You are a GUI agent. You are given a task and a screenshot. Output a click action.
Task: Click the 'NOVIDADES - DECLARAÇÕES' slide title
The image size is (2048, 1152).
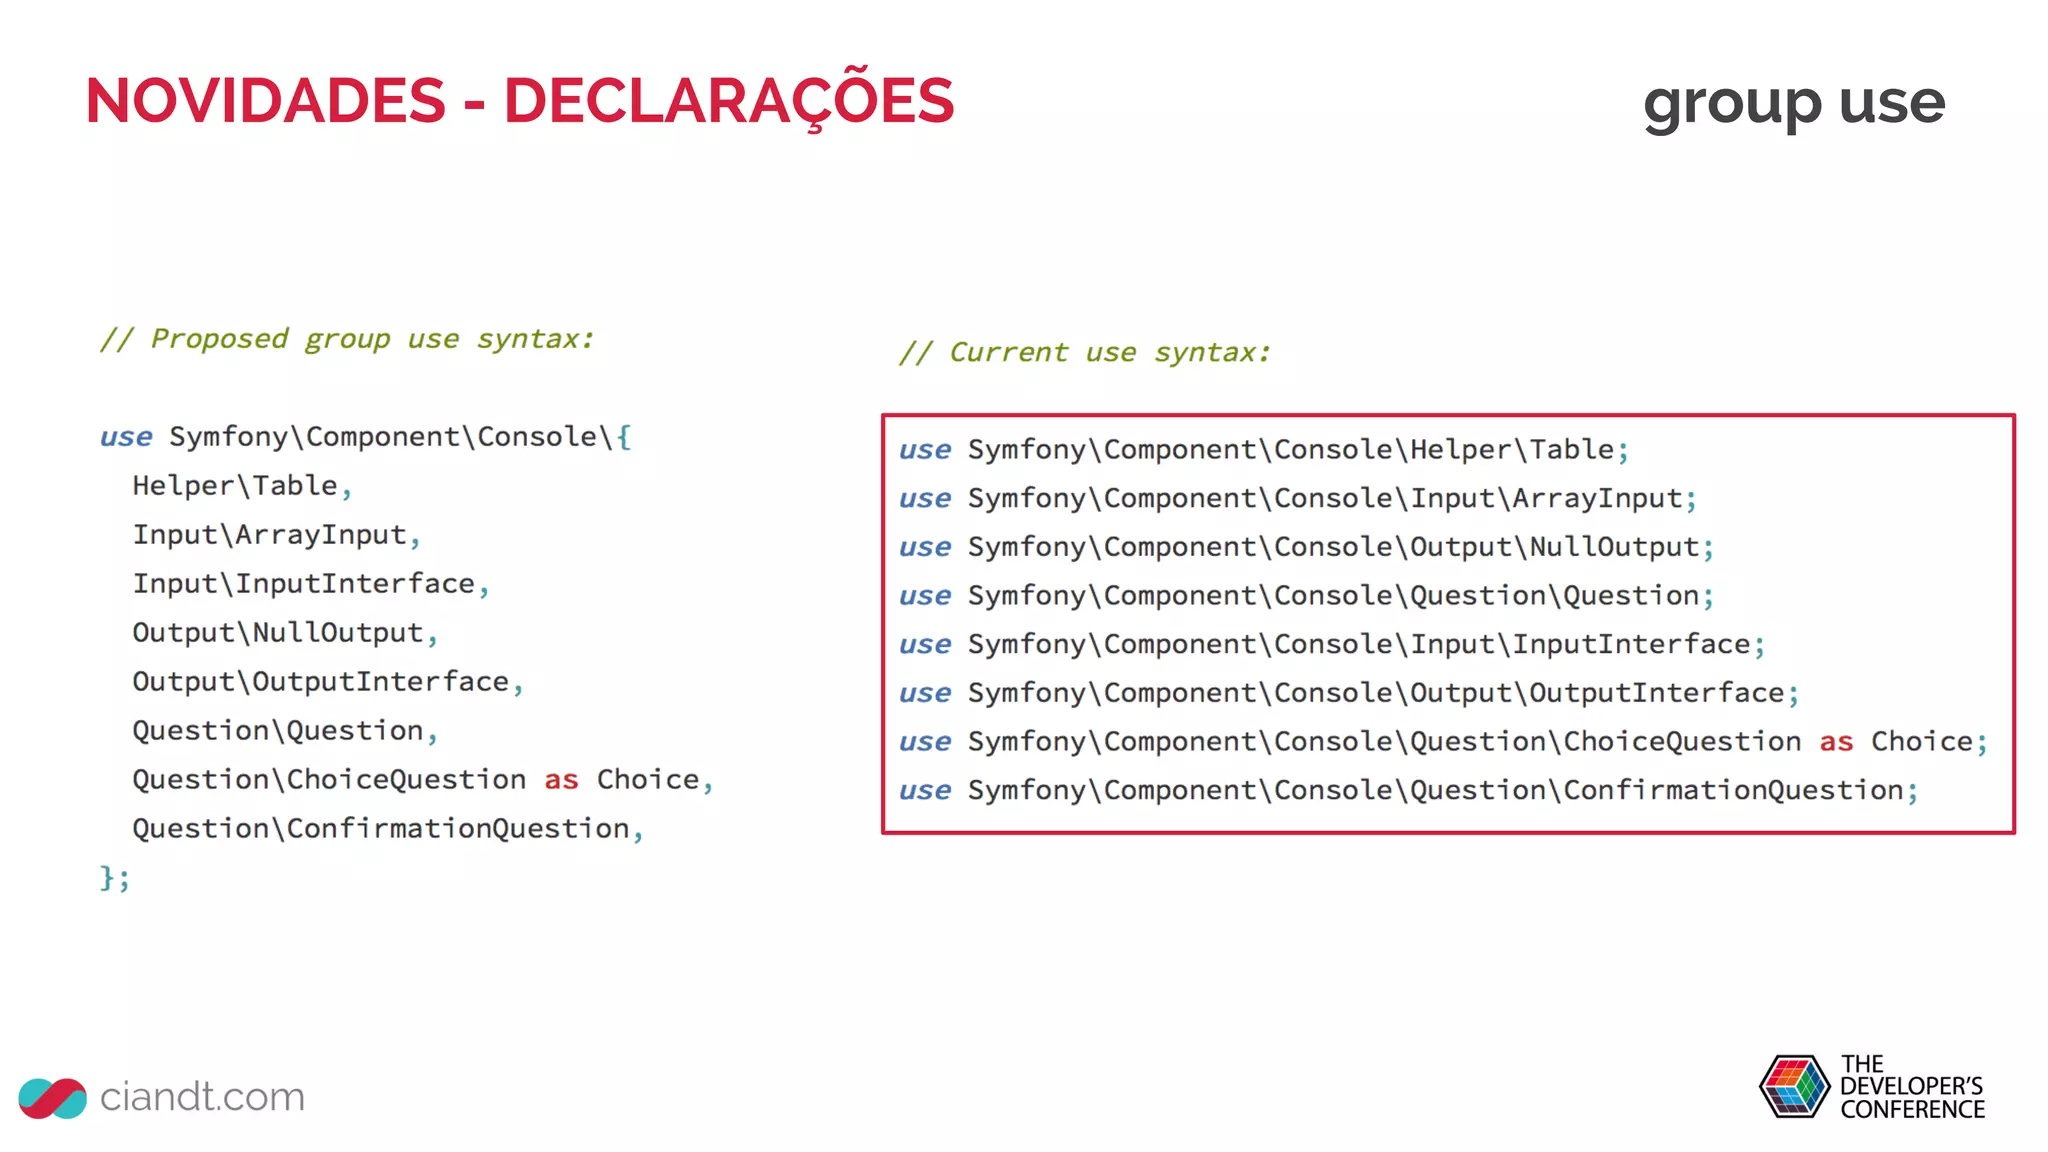(519, 101)
